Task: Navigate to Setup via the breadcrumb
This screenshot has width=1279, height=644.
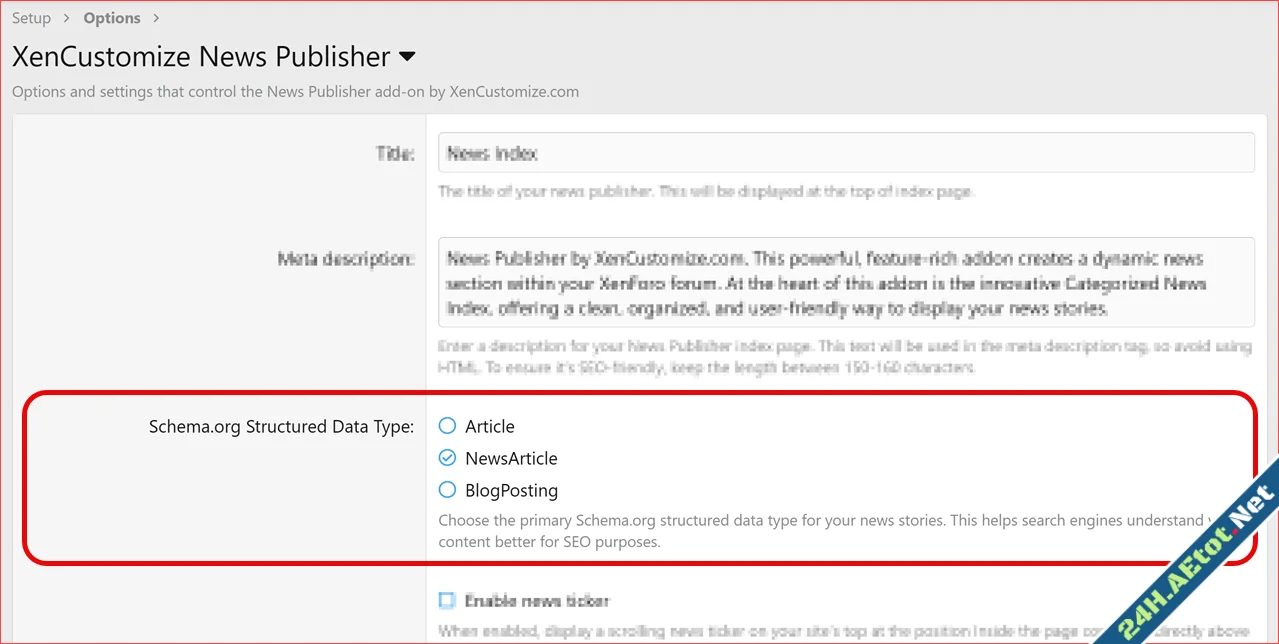Action: (x=31, y=17)
